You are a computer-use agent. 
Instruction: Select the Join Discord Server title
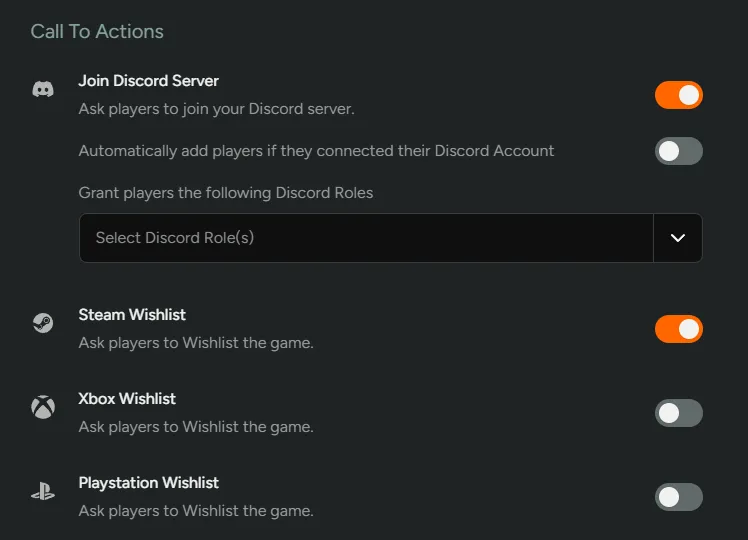(x=149, y=80)
